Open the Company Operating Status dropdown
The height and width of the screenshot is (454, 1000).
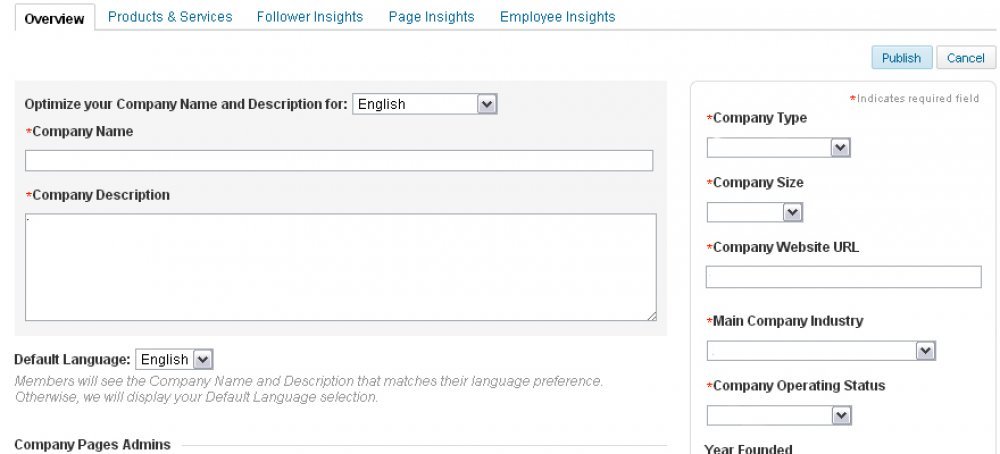tap(779, 416)
